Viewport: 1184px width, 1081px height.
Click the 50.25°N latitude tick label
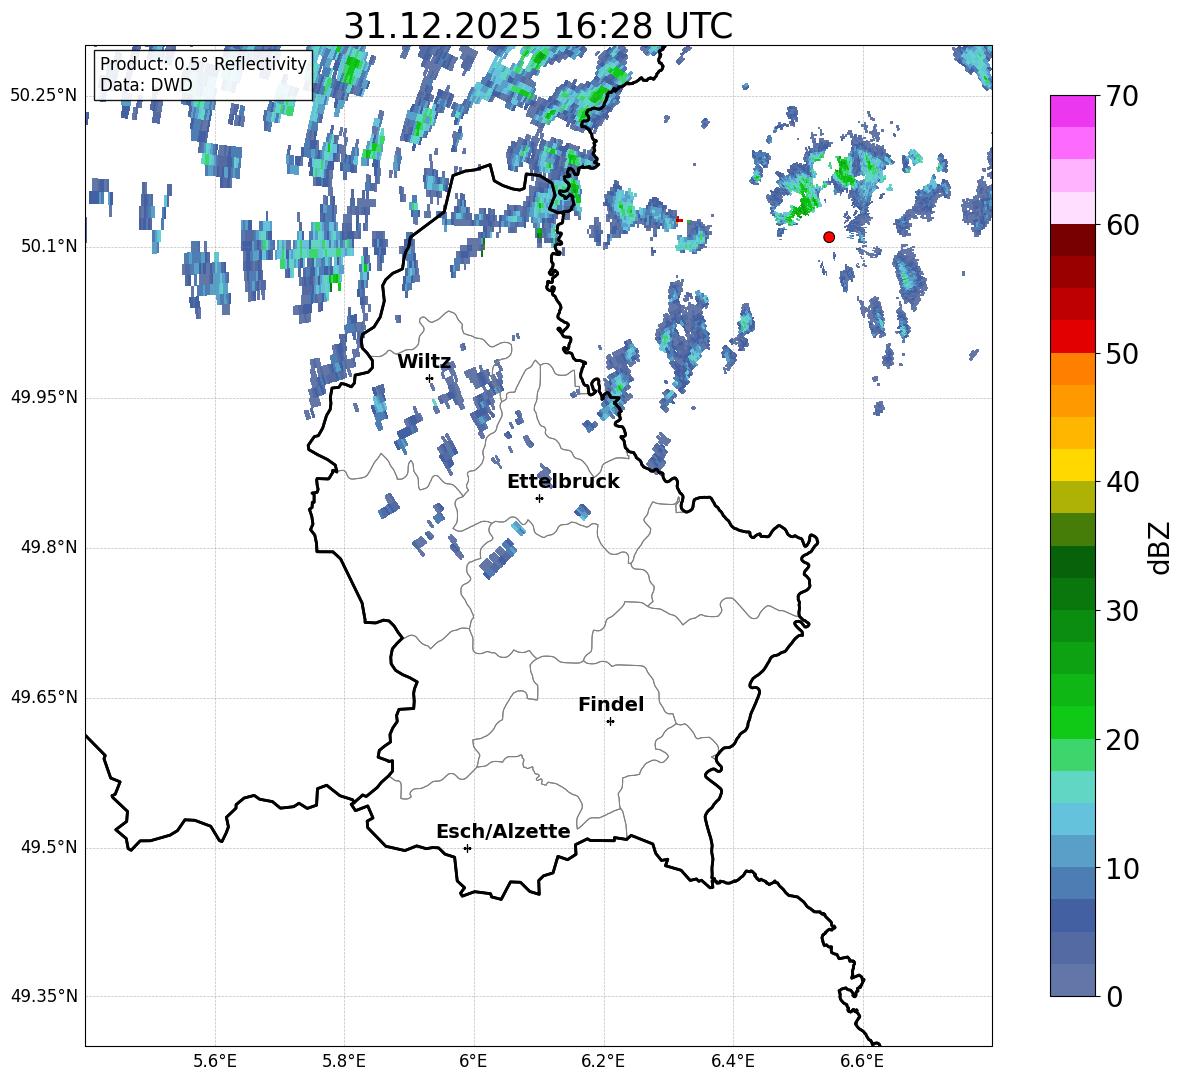[44, 96]
